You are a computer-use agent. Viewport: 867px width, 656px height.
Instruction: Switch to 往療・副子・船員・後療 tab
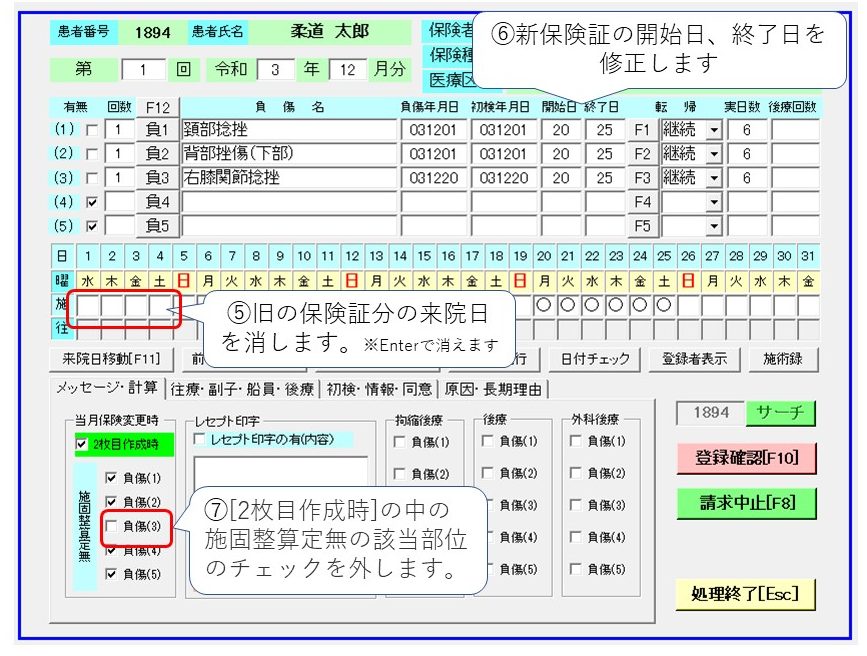click(x=241, y=389)
